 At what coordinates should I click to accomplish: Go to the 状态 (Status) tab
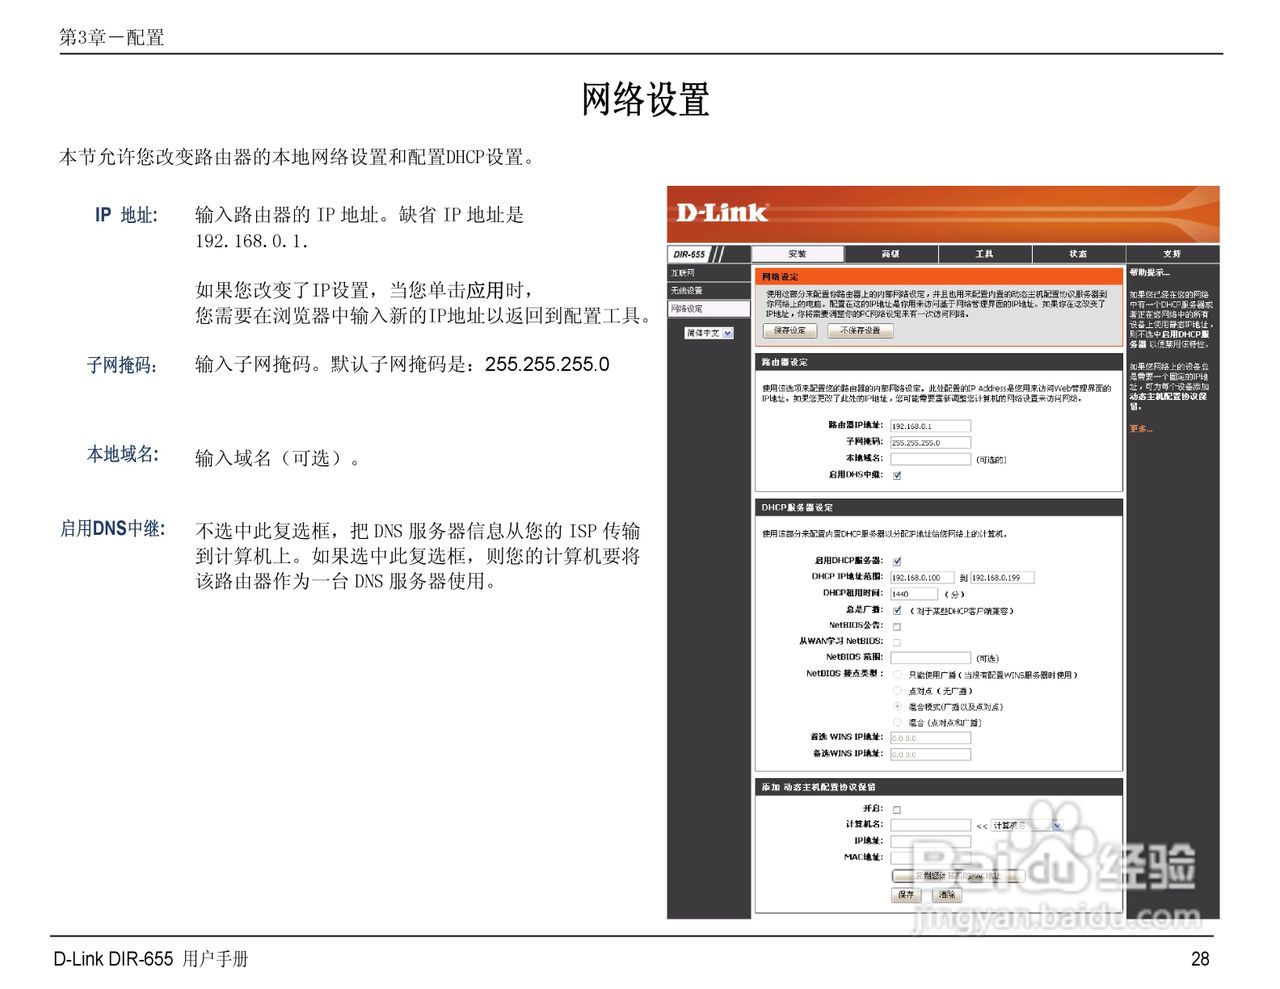(x=1078, y=254)
